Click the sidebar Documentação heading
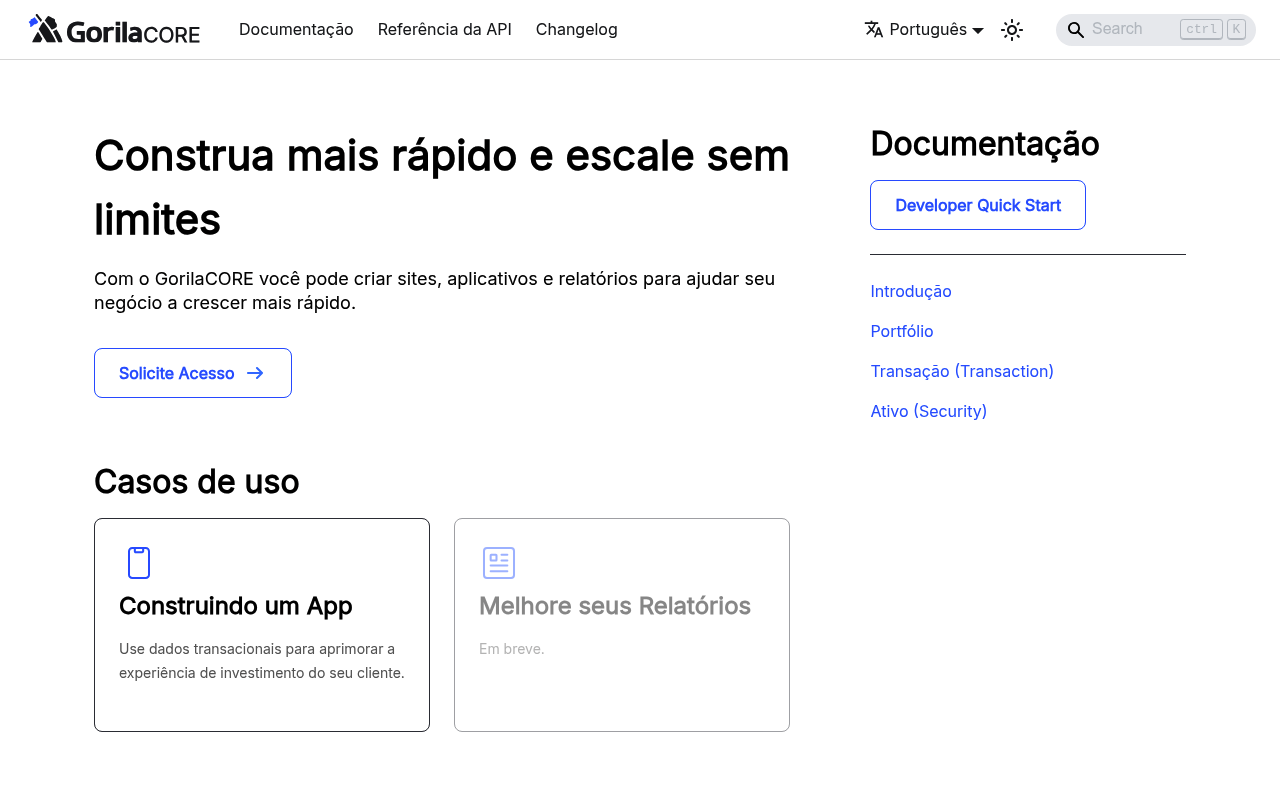This screenshot has width=1280, height=800. coord(985,144)
